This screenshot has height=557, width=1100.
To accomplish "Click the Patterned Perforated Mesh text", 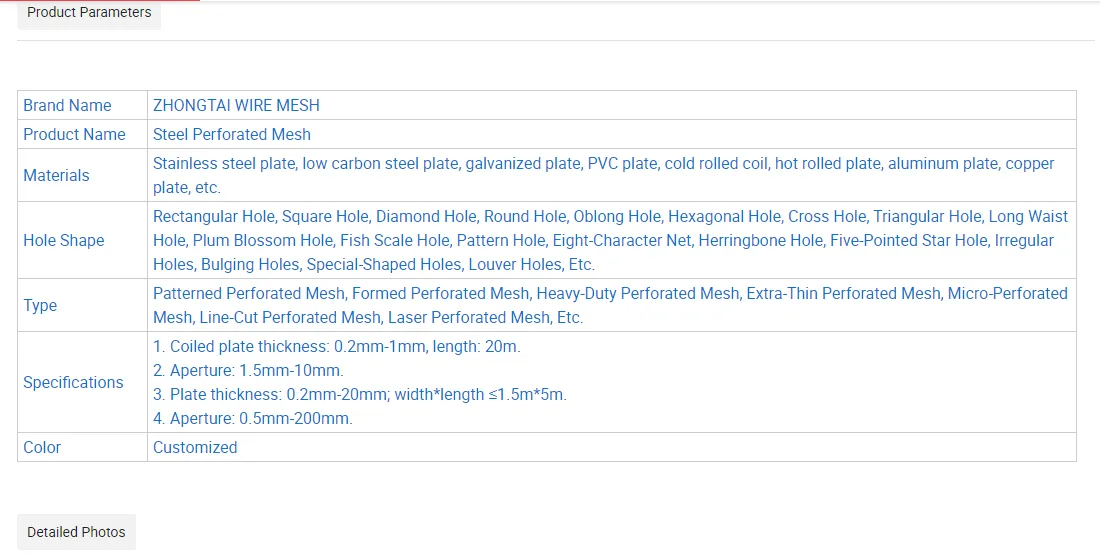I will click(250, 293).
